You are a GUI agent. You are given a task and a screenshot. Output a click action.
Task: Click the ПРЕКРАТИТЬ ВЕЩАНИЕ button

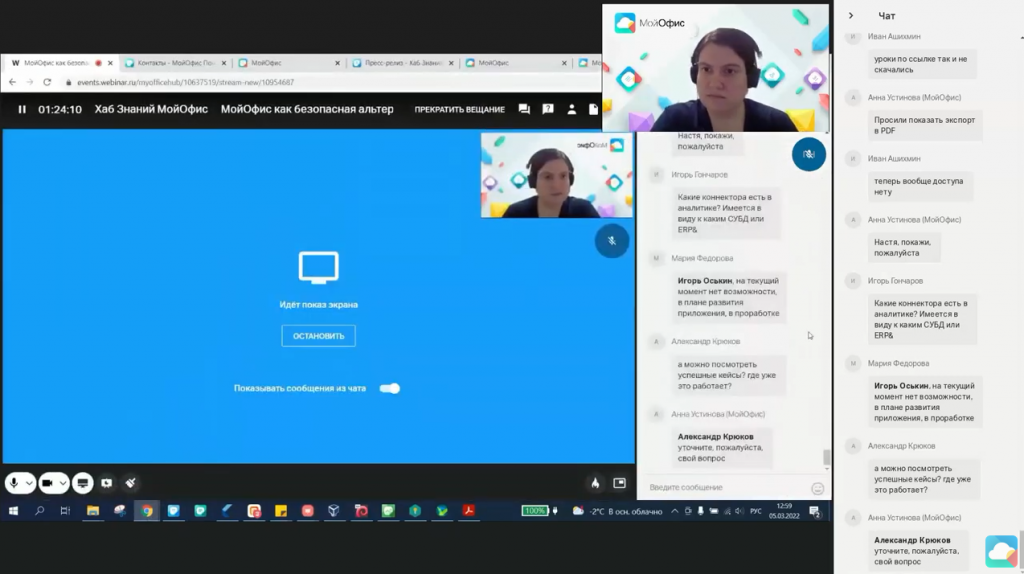[x=460, y=110]
